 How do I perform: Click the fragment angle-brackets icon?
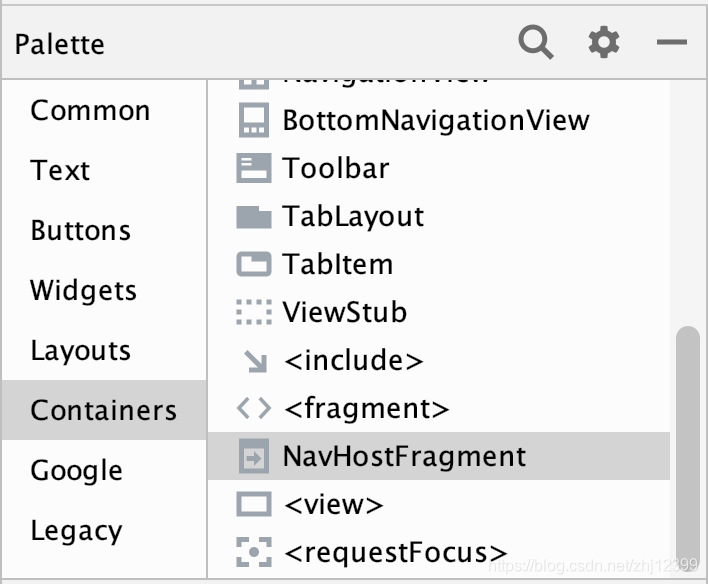pyautogui.click(x=254, y=408)
